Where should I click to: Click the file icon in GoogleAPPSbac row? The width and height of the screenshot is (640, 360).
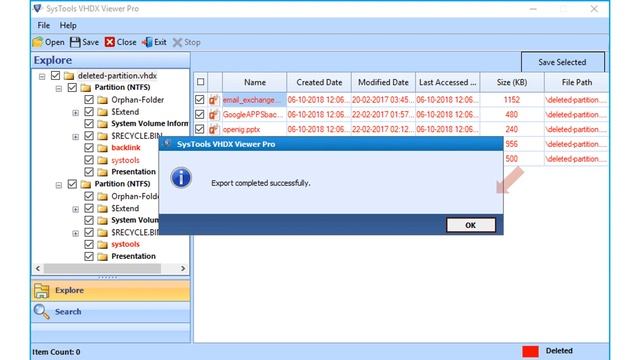[213, 115]
